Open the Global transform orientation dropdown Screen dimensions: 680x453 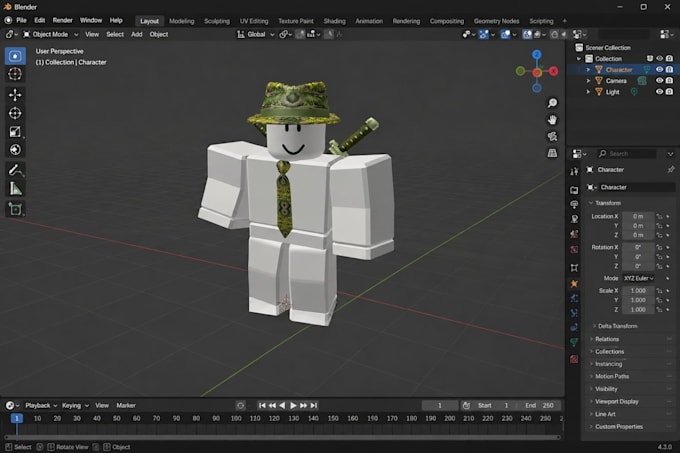(x=255, y=34)
